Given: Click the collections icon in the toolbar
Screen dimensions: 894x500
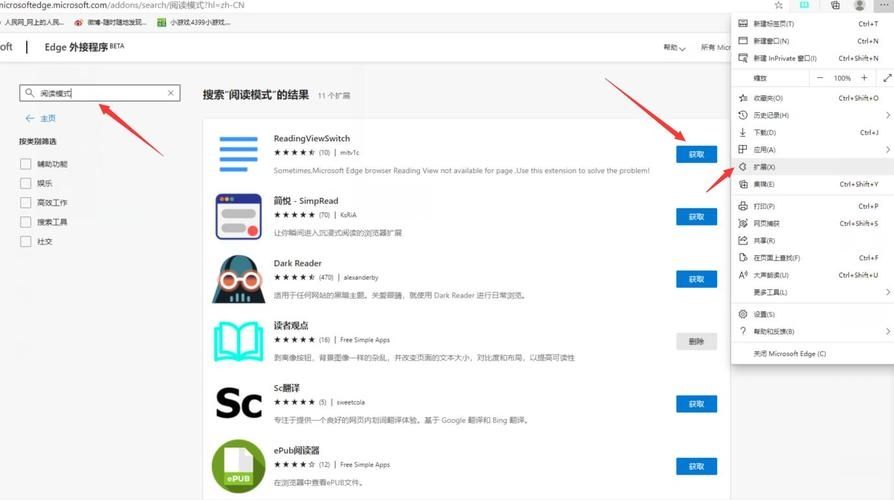Looking at the screenshot, I should point(835,5).
